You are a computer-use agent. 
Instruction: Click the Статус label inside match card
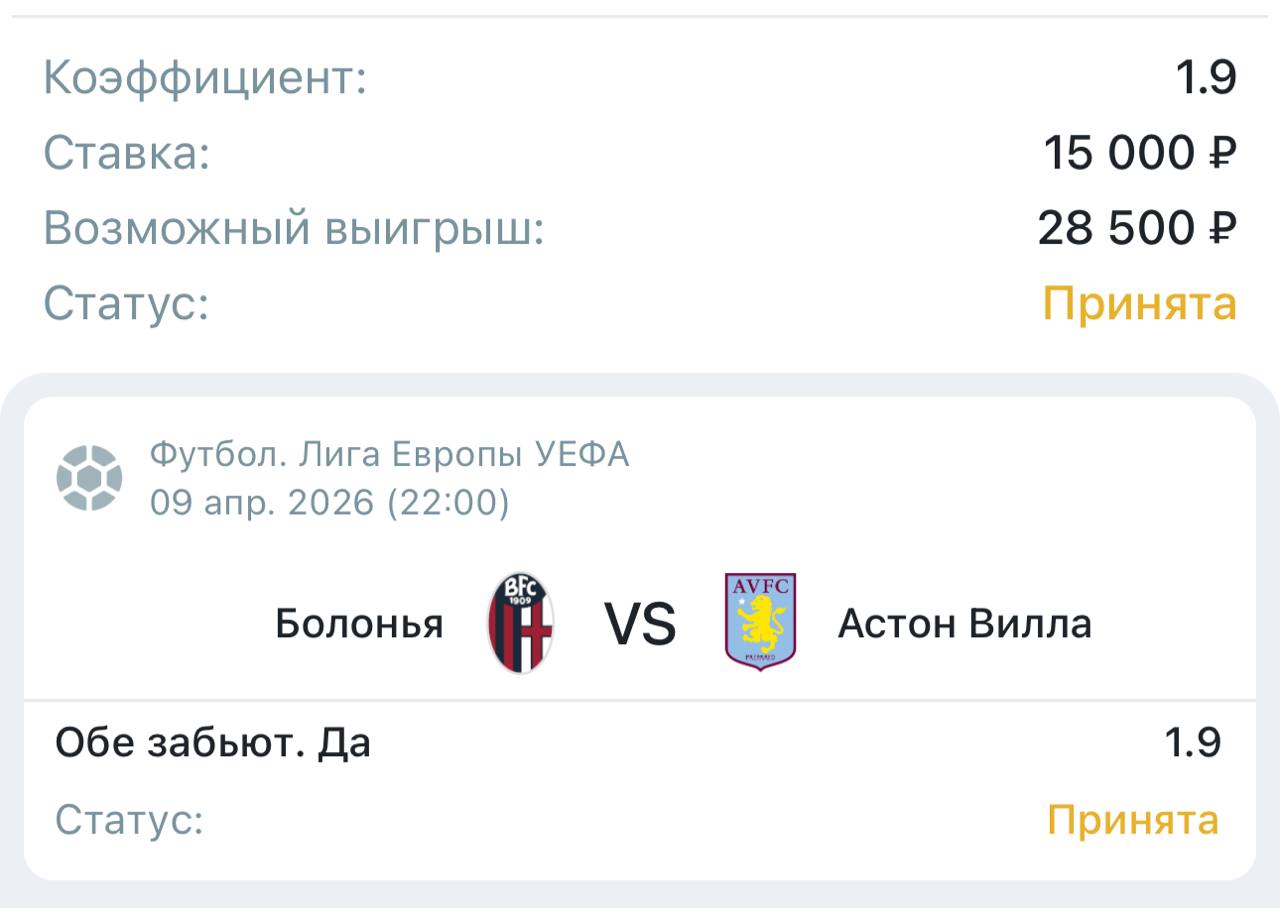coord(129,820)
